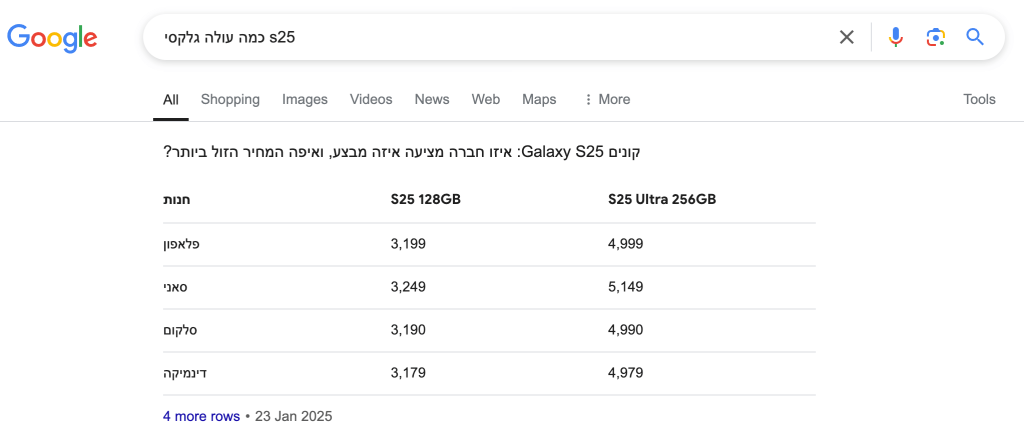
Task: Open the Videos results tab
Action: click(371, 99)
